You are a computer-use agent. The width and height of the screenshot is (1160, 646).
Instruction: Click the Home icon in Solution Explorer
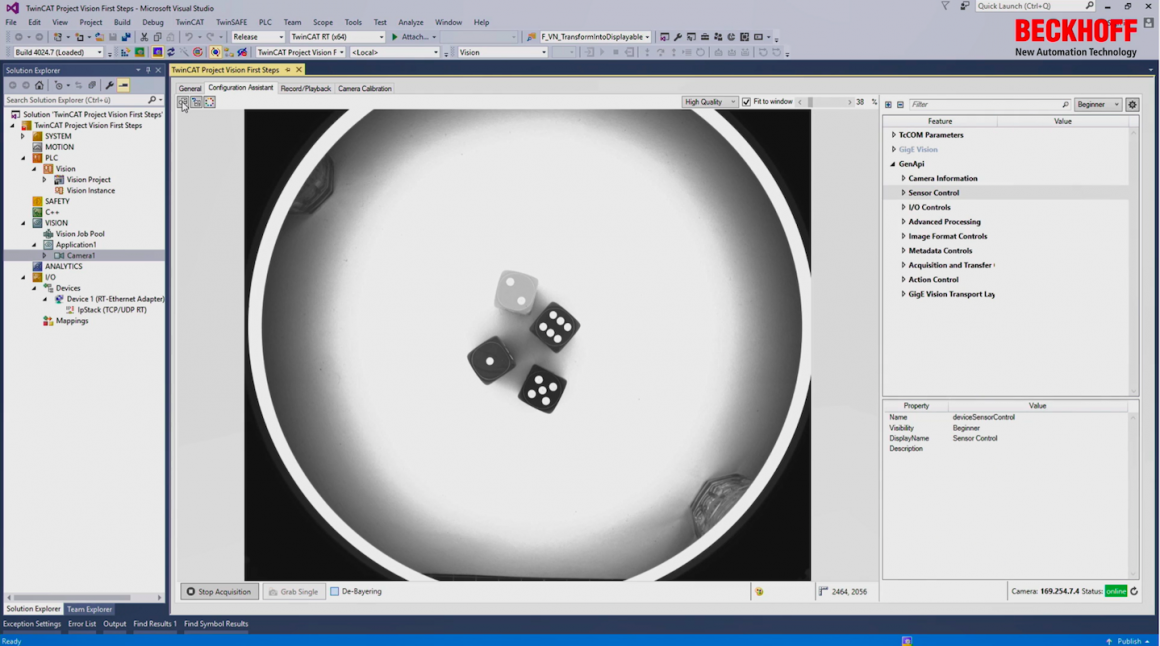tap(39, 86)
